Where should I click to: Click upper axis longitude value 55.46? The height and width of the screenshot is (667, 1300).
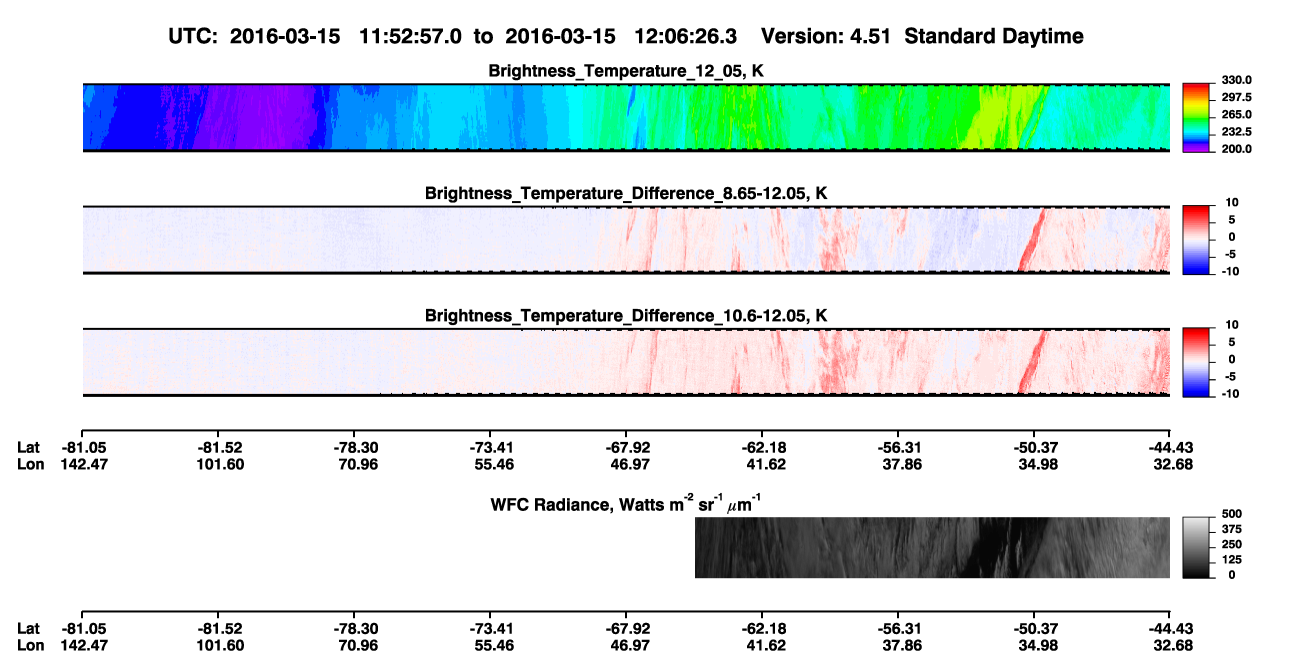point(490,464)
